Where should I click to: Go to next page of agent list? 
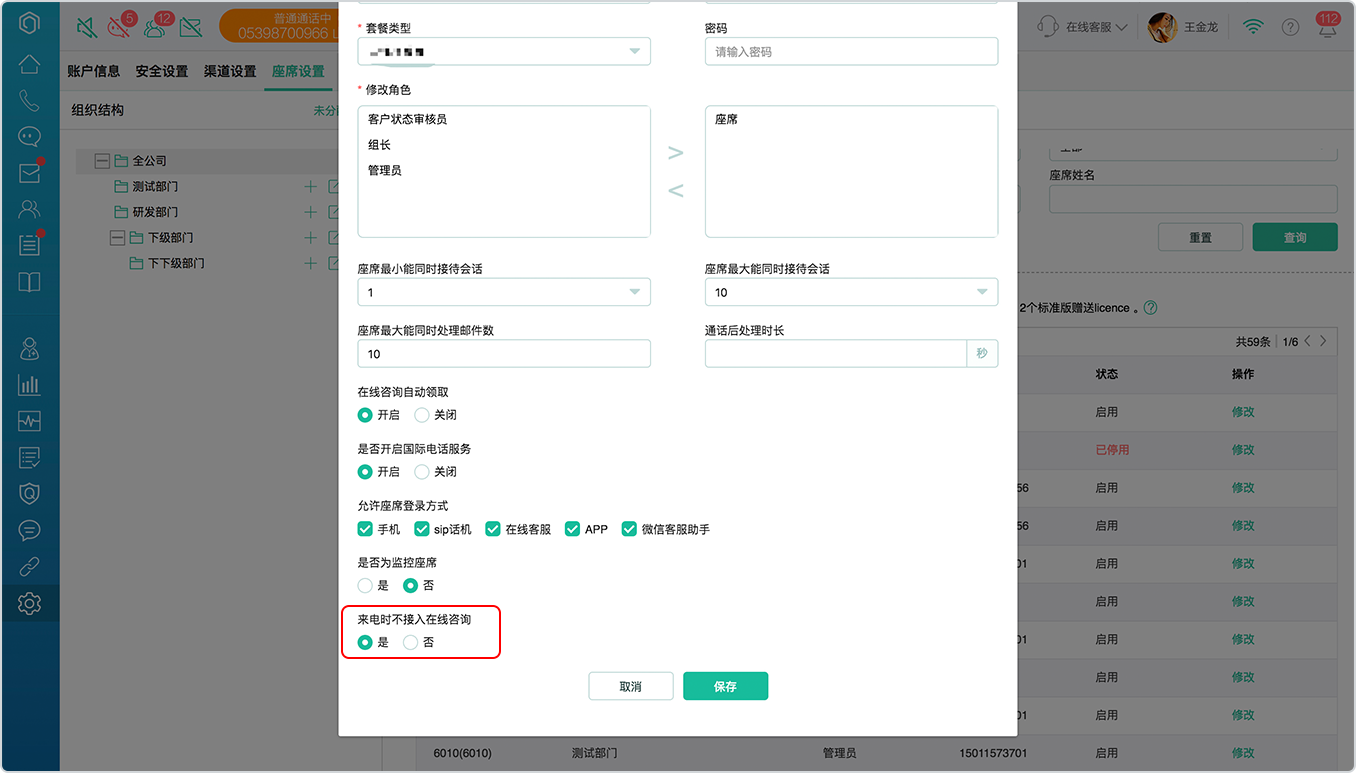click(x=1324, y=341)
